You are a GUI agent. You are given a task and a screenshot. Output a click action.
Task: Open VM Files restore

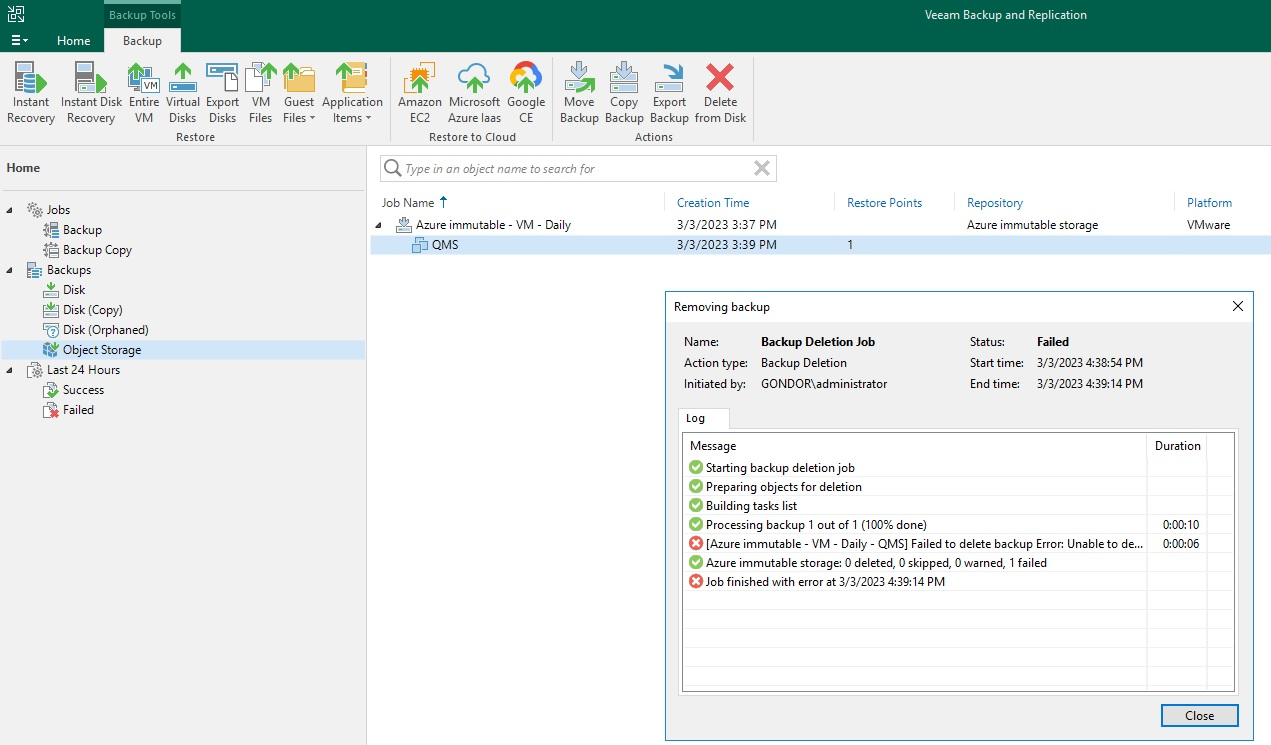[x=261, y=92]
